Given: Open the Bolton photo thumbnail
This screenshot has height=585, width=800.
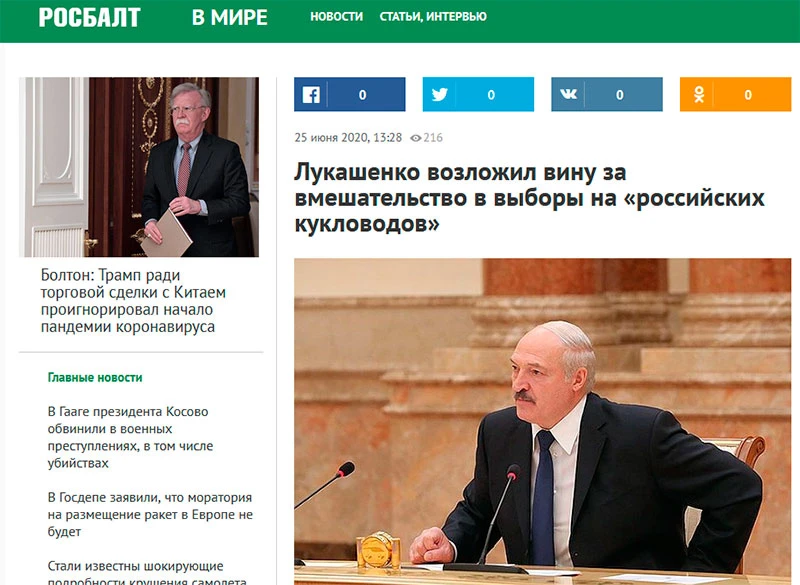Looking at the screenshot, I should (139, 167).
